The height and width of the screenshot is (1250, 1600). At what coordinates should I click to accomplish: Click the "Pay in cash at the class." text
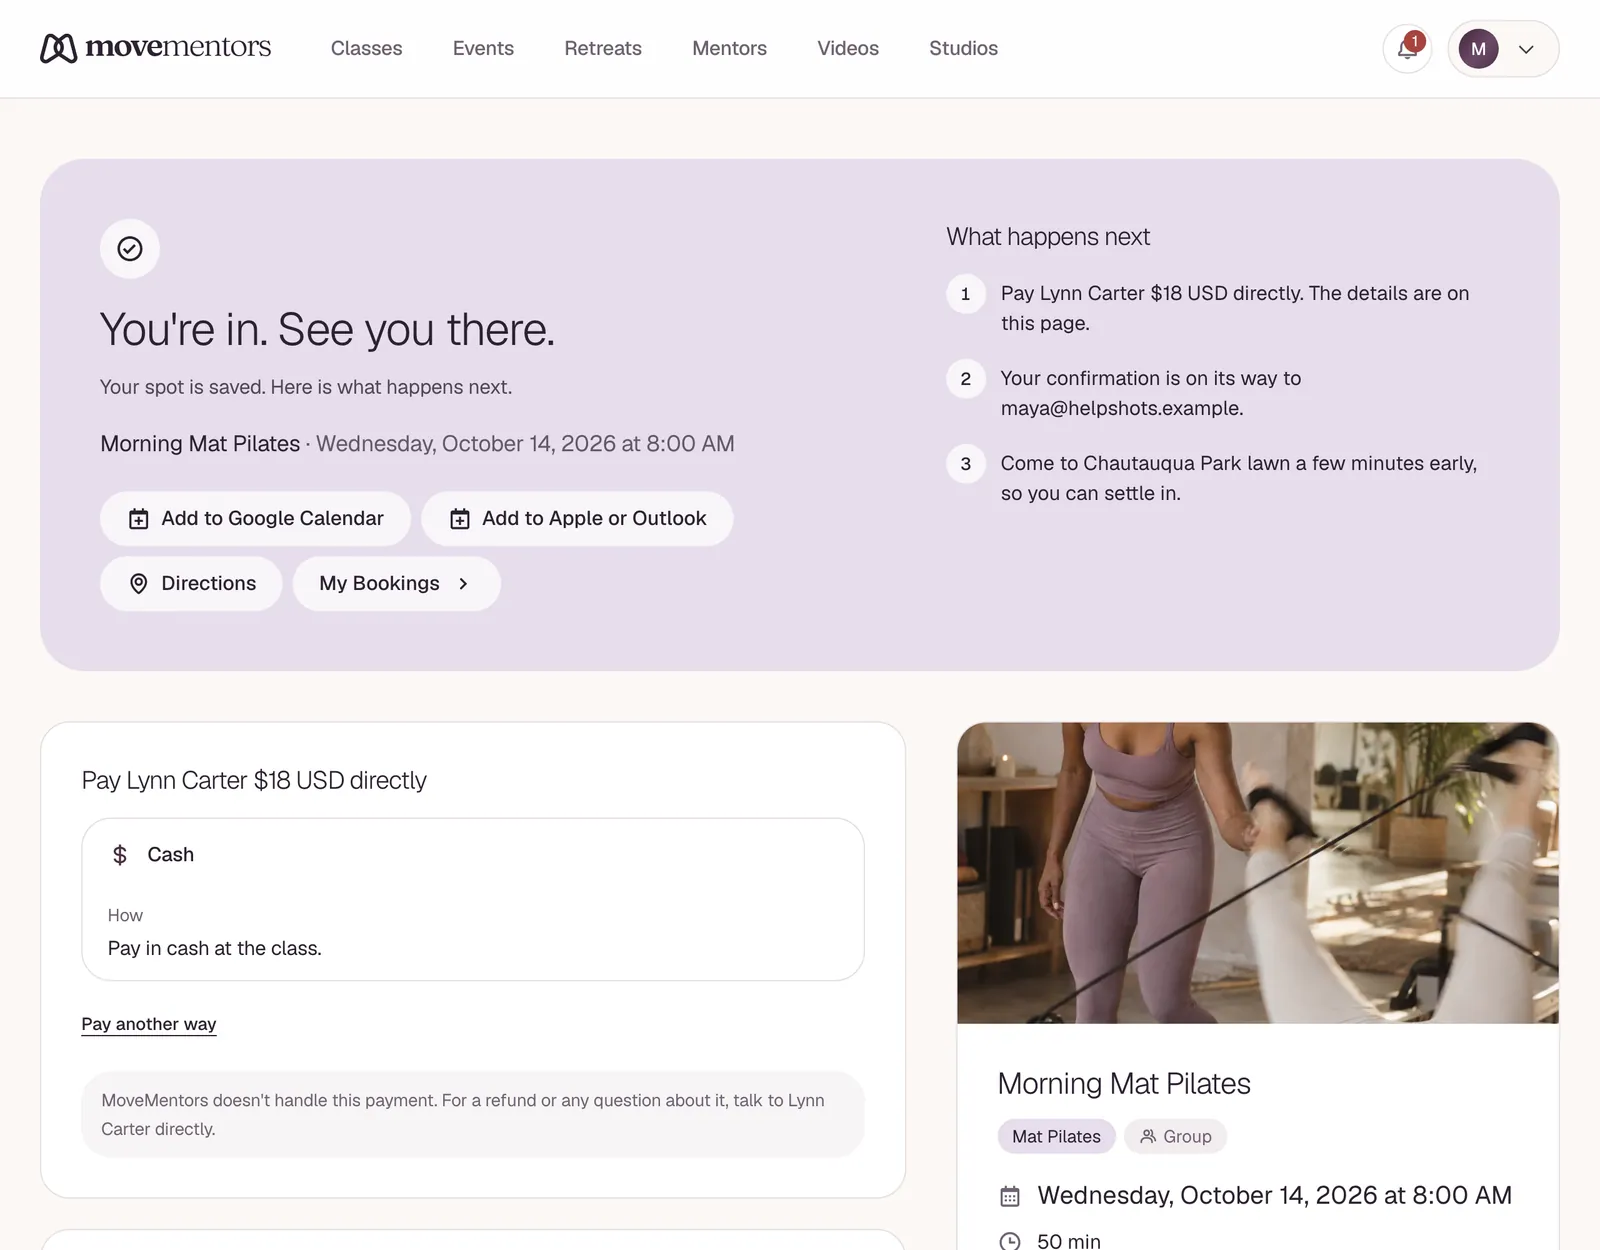coord(215,948)
